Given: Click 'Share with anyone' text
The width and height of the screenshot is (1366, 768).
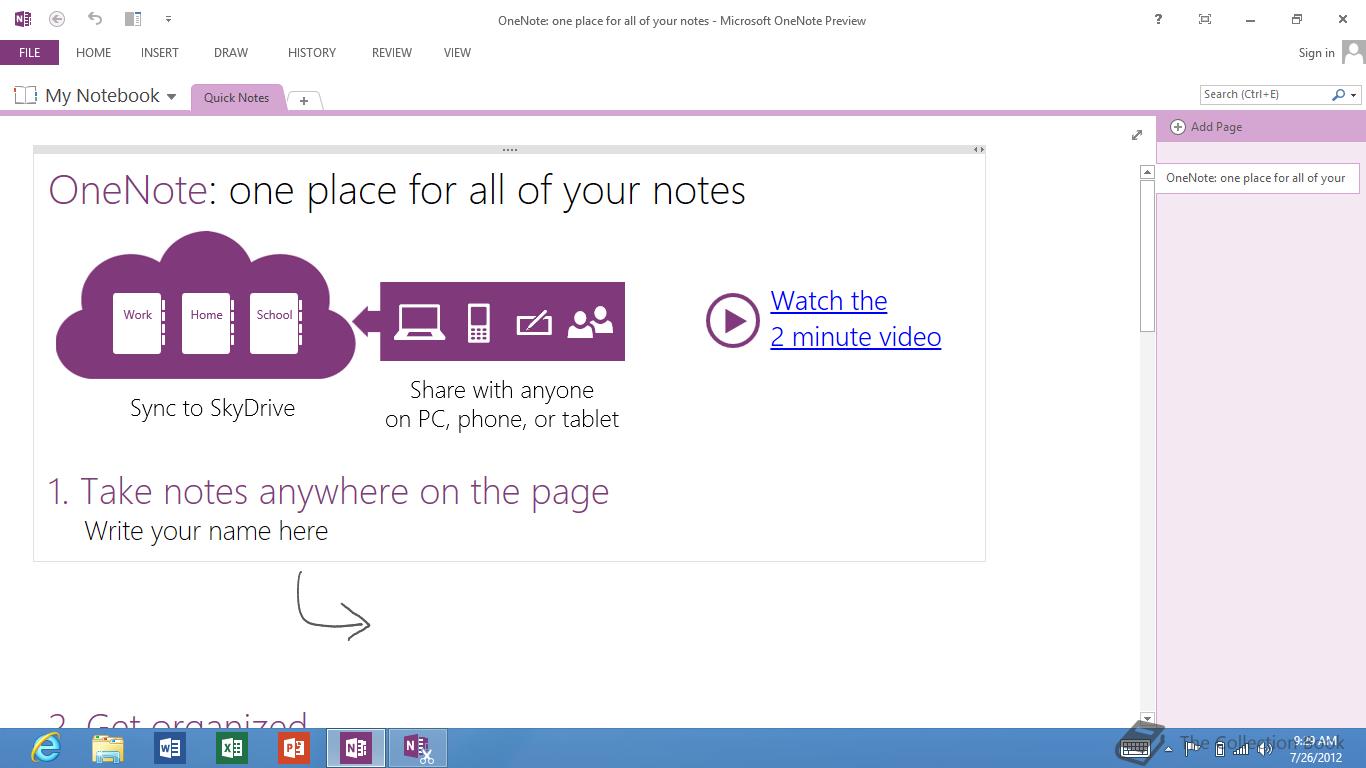Looking at the screenshot, I should [x=502, y=390].
